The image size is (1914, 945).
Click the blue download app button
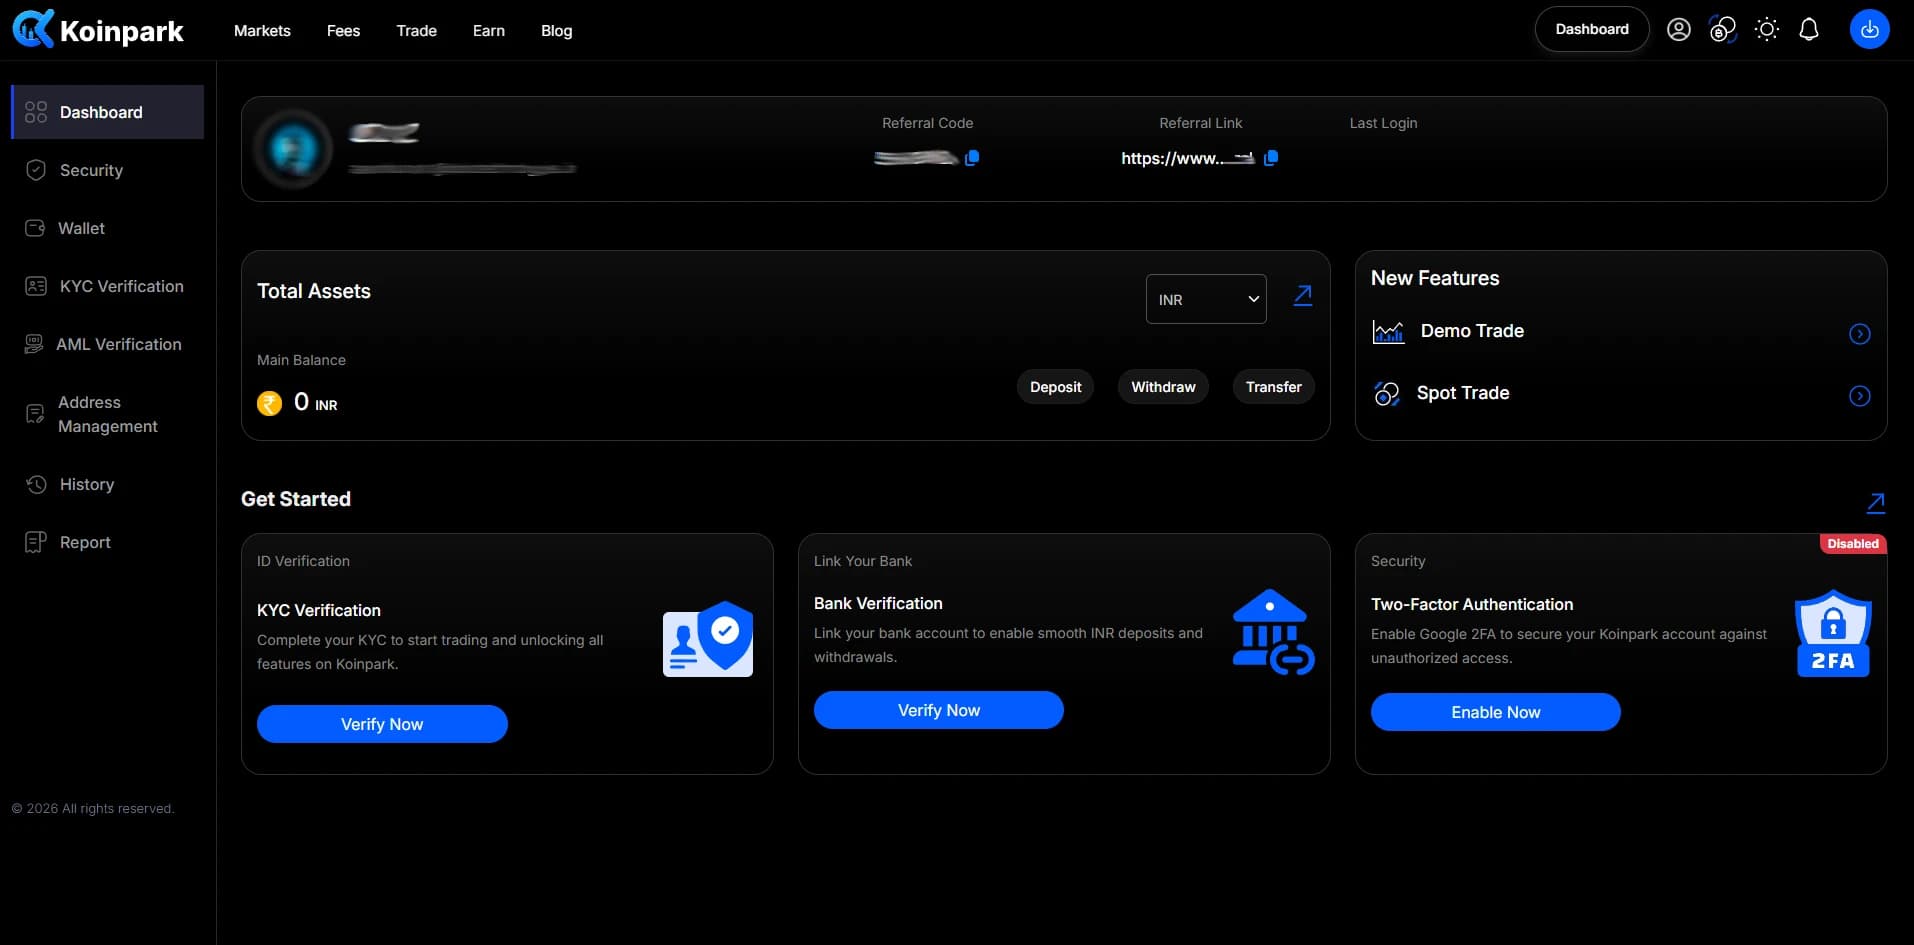pyautogui.click(x=1869, y=30)
